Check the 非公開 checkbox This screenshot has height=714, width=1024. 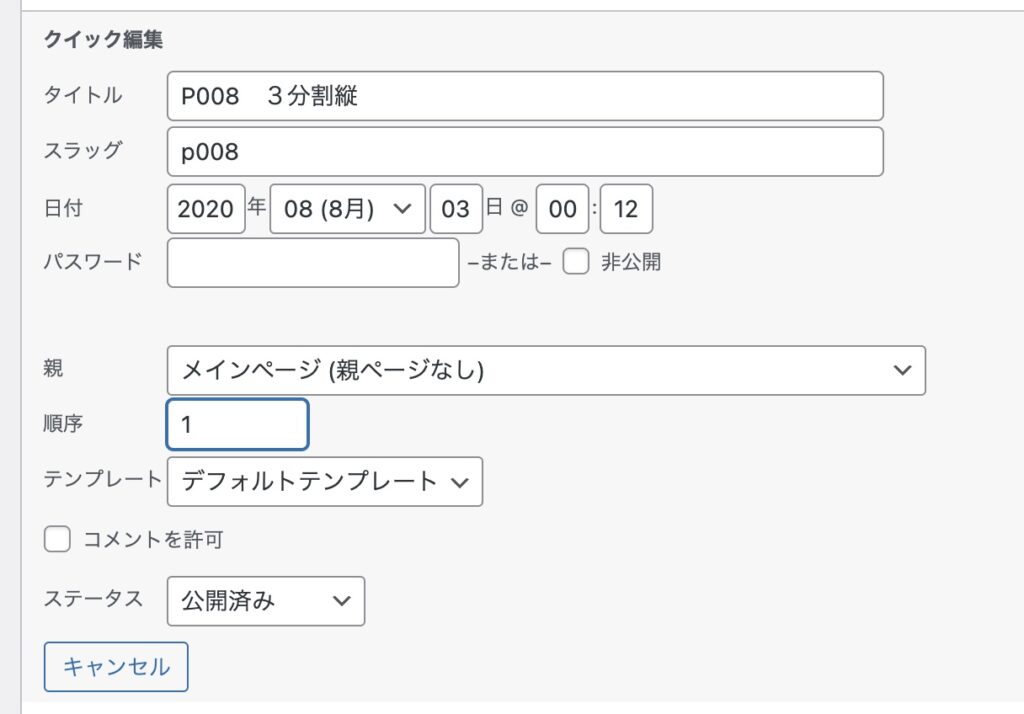(x=574, y=263)
